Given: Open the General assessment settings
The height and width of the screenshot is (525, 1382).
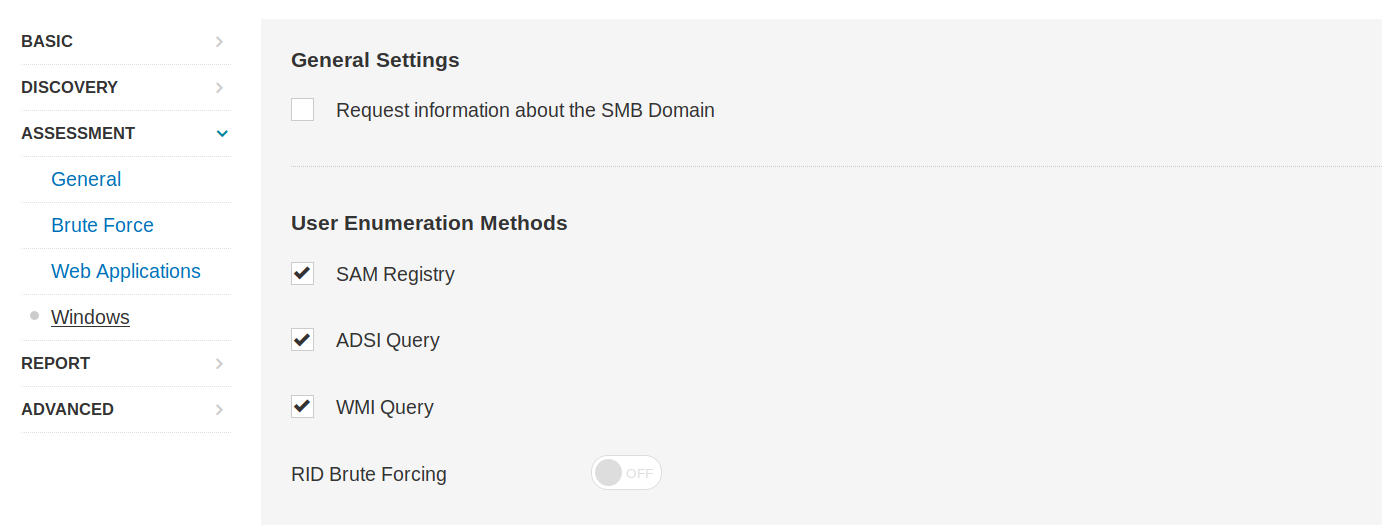Looking at the screenshot, I should [86, 180].
